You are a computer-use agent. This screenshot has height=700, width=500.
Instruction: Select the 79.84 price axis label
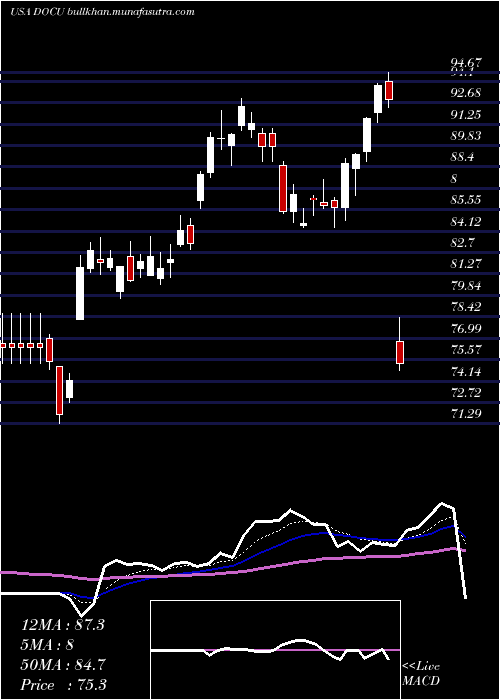(x=466, y=286)
